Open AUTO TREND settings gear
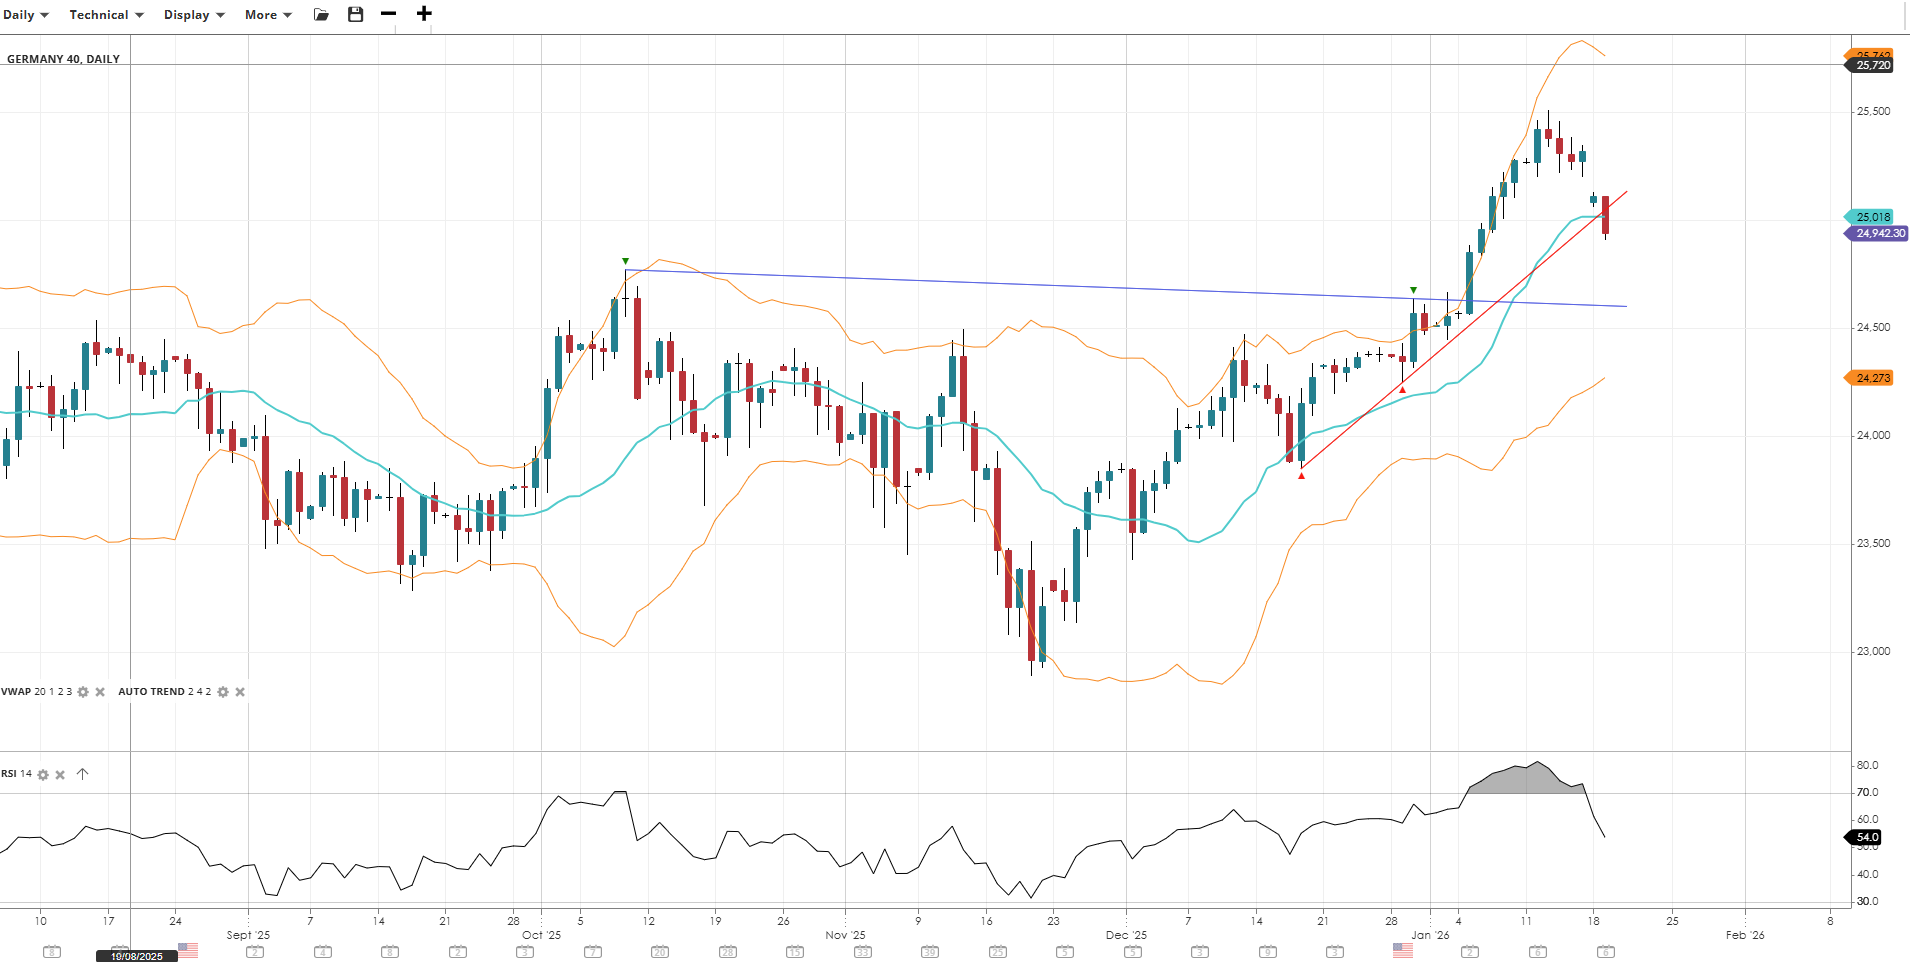Viewport: 1910px width, 962px height. [223, 692]
